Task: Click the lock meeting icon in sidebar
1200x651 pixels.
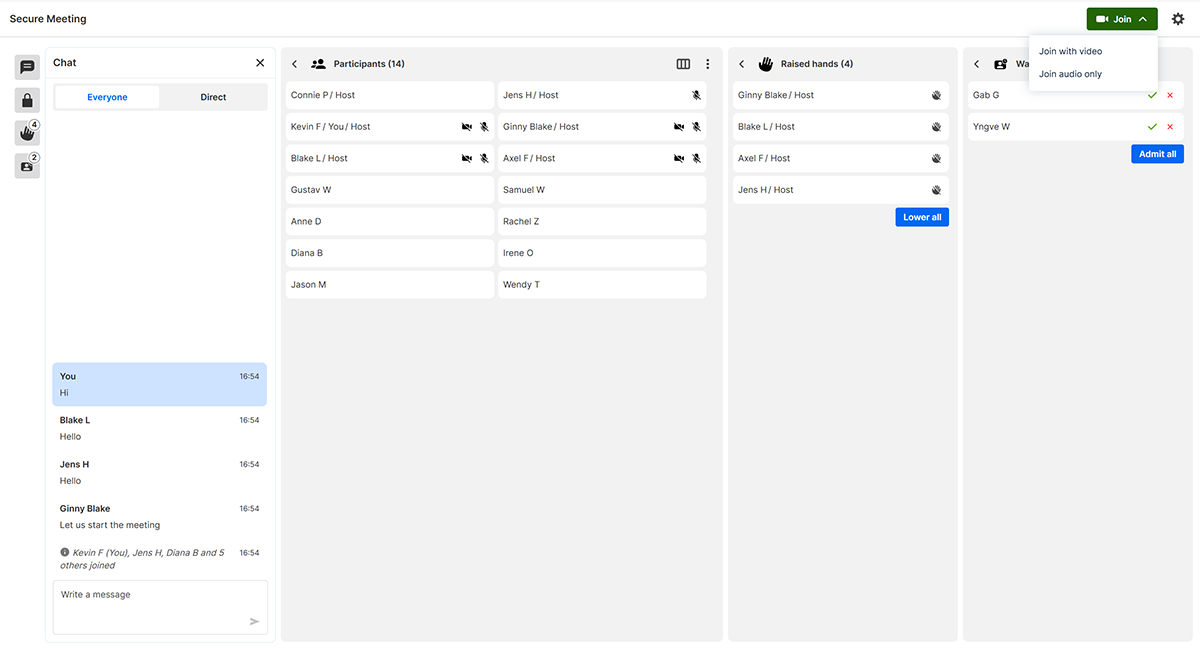Action: (27, 100)
